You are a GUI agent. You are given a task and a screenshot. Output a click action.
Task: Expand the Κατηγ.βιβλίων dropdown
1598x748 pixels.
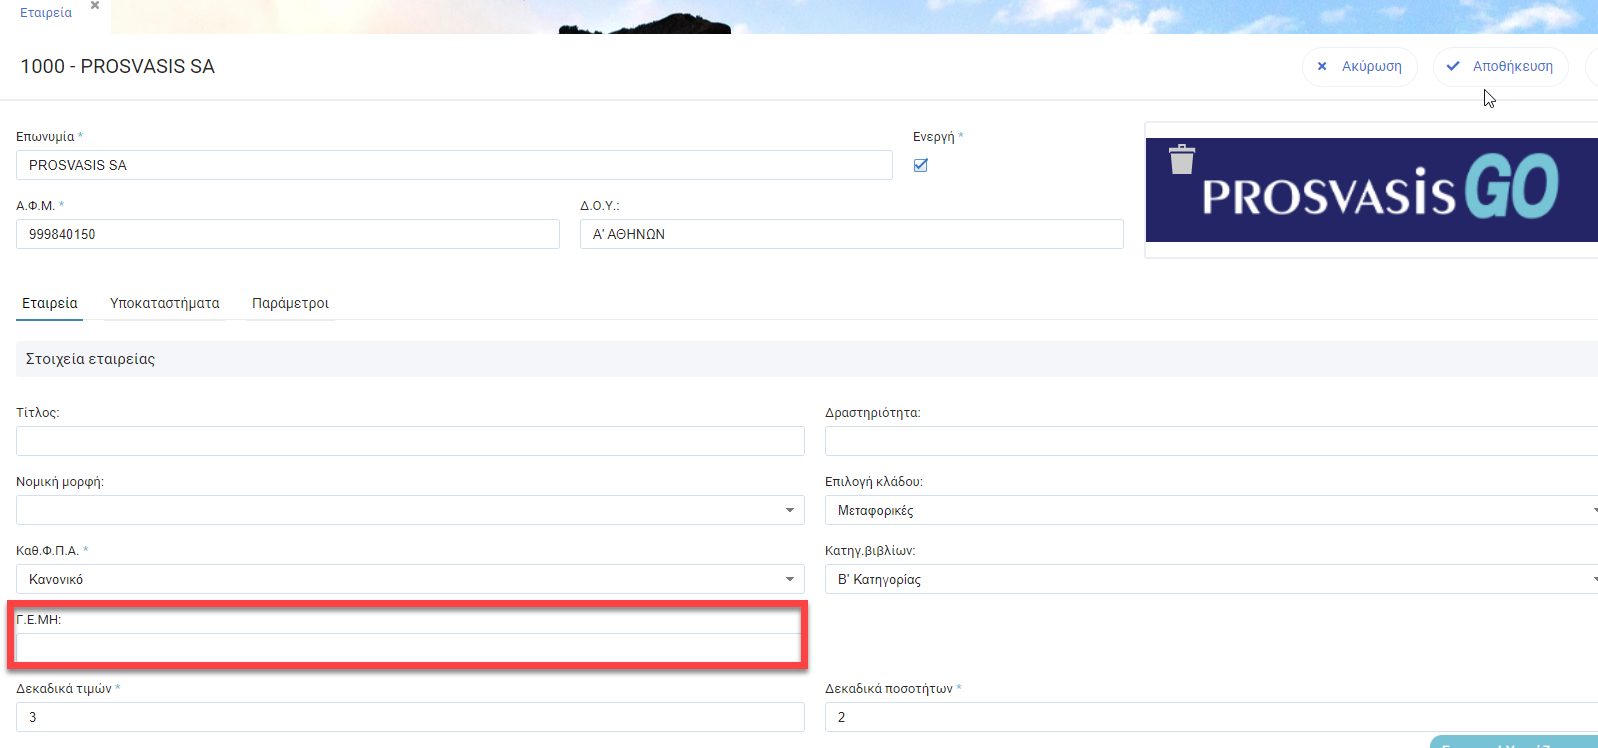tap(1210, 579)
